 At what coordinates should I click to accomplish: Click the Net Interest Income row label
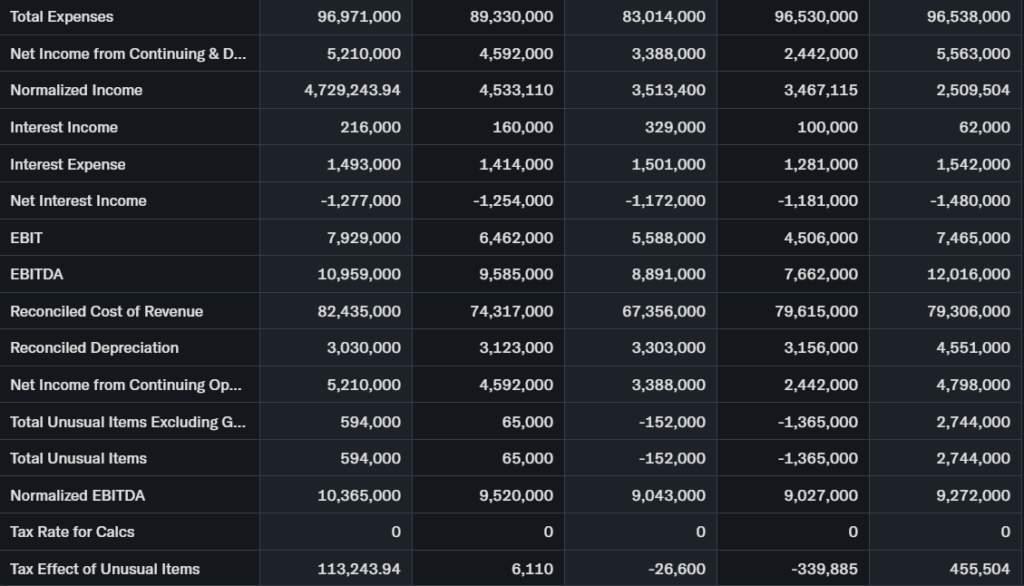(78, 201)
